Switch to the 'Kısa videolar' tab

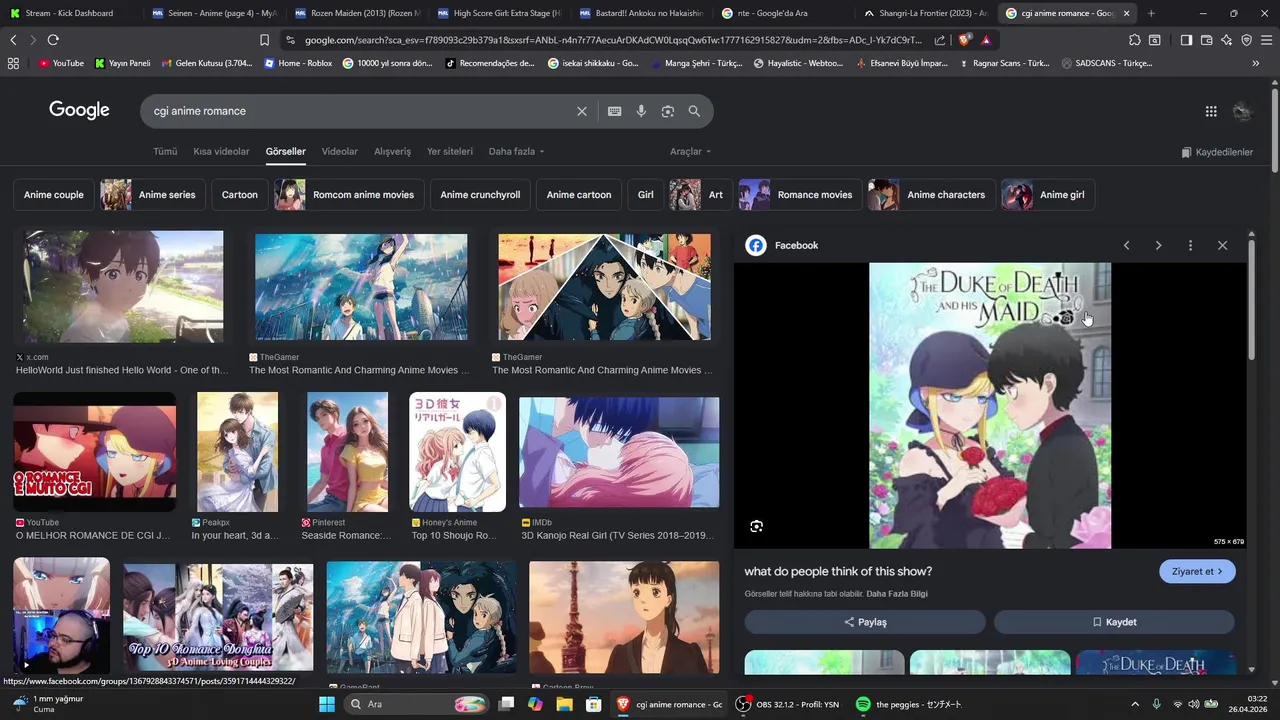click(221, 152)
